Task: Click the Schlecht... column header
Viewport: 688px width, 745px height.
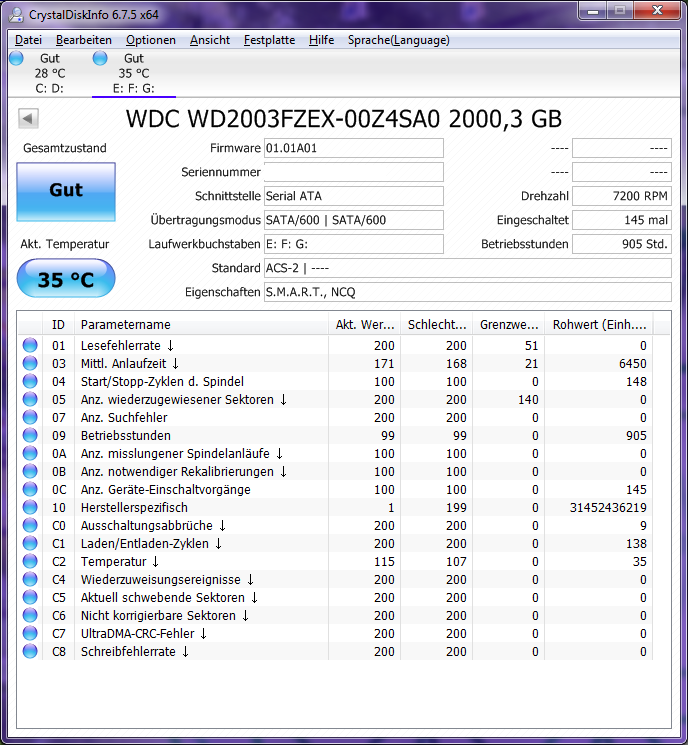Action: point(437,325)
